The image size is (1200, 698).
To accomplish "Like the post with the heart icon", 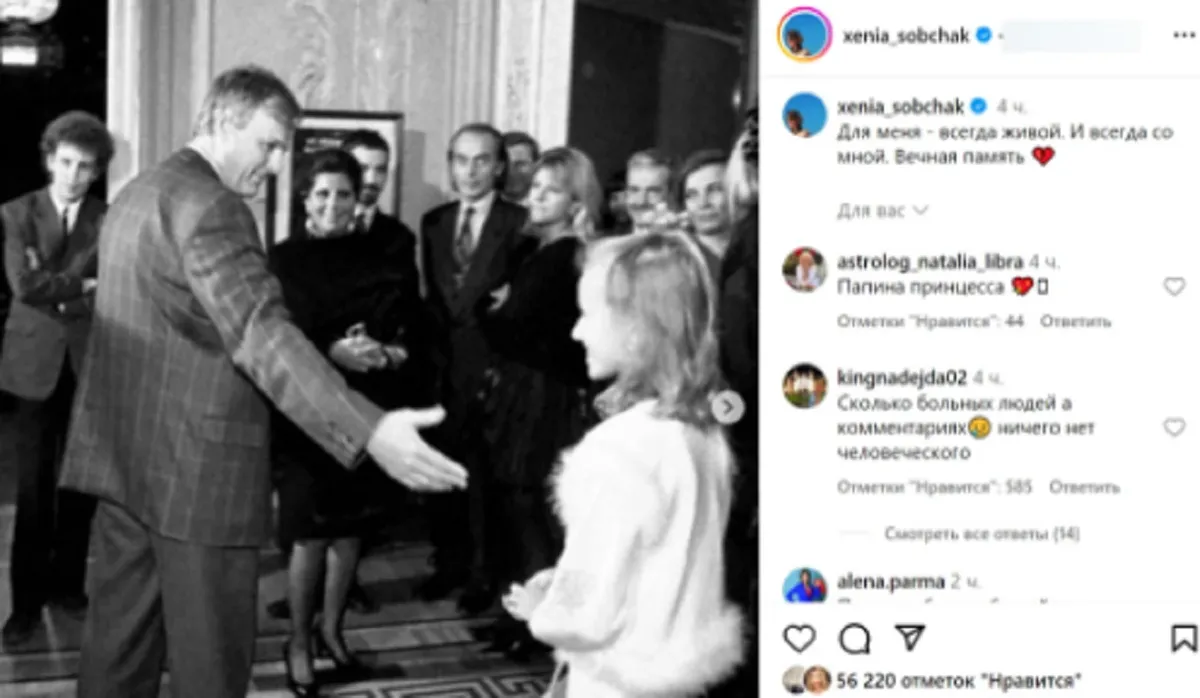I will (x=798, y=638).
